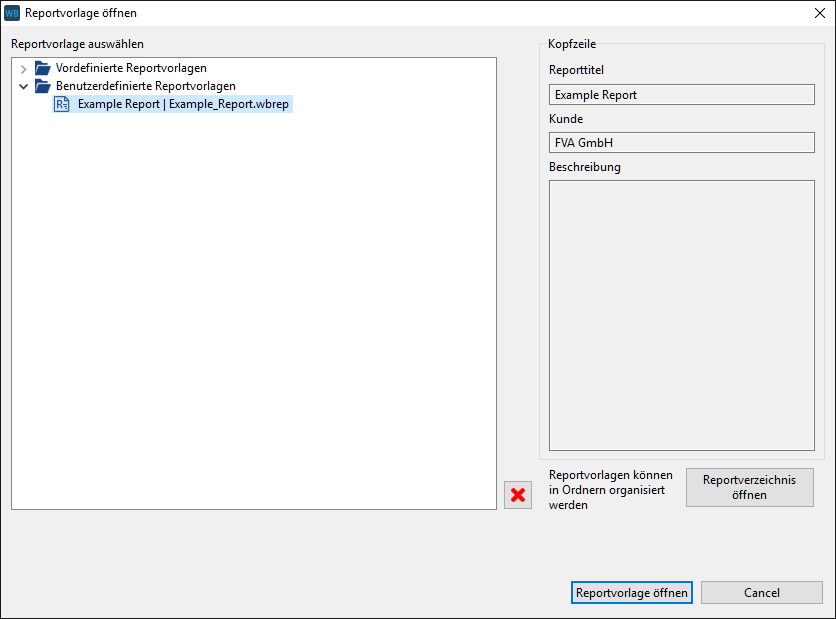Select the Benutzerdefinierte Reportvorlagen tree label
Image resolution: width=836 pixels, height=619 pixels.
pyautogui.click(x=146, y=87)
